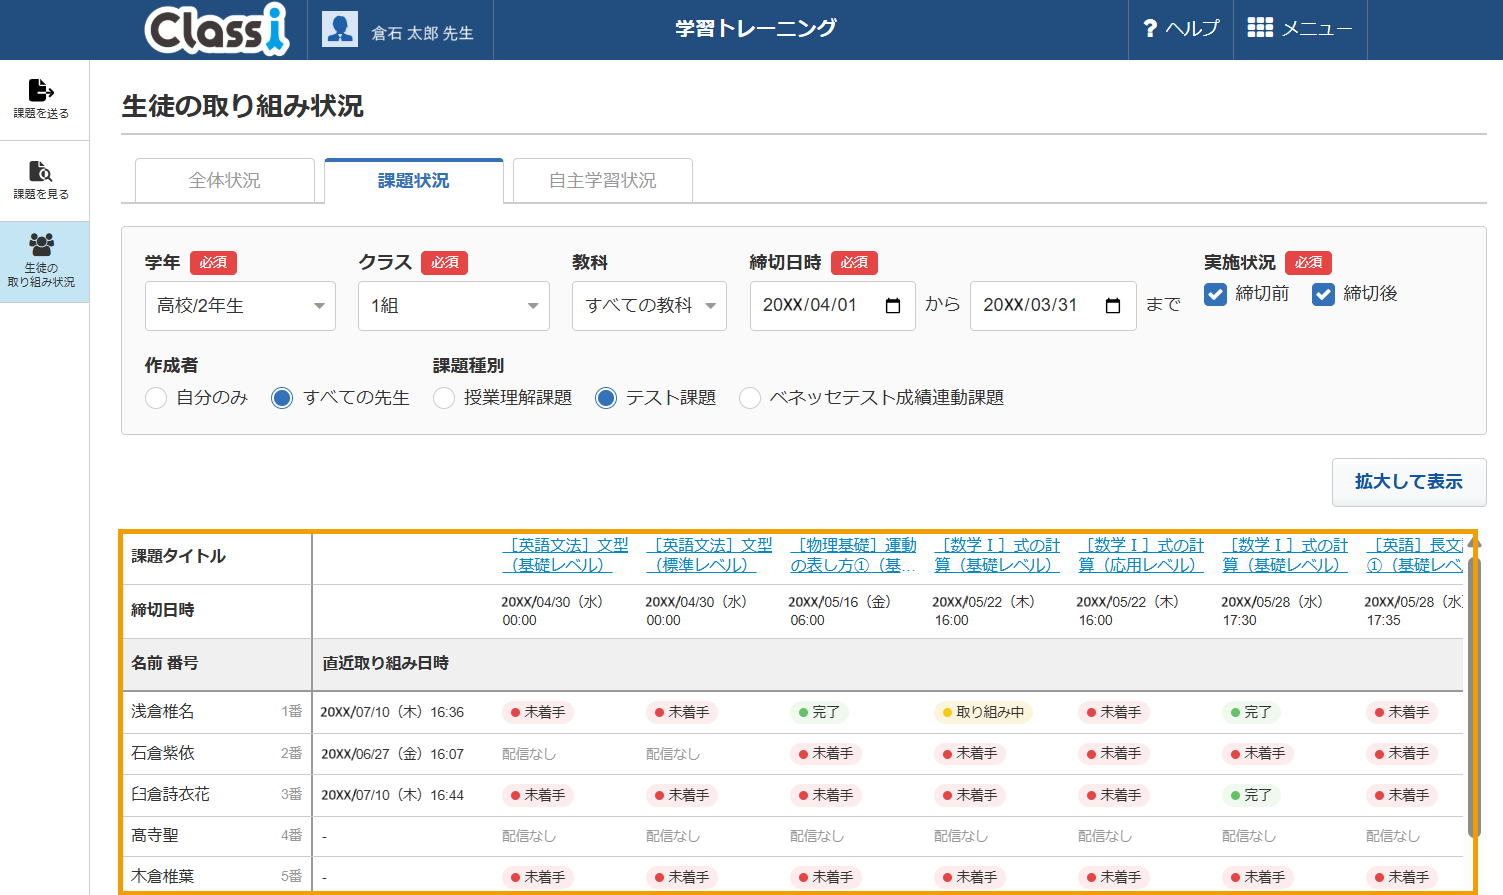Open ［数学Ⅰ］式の計算 link due 05/28
1503x895 pixels.
(x=1285, y=555)
